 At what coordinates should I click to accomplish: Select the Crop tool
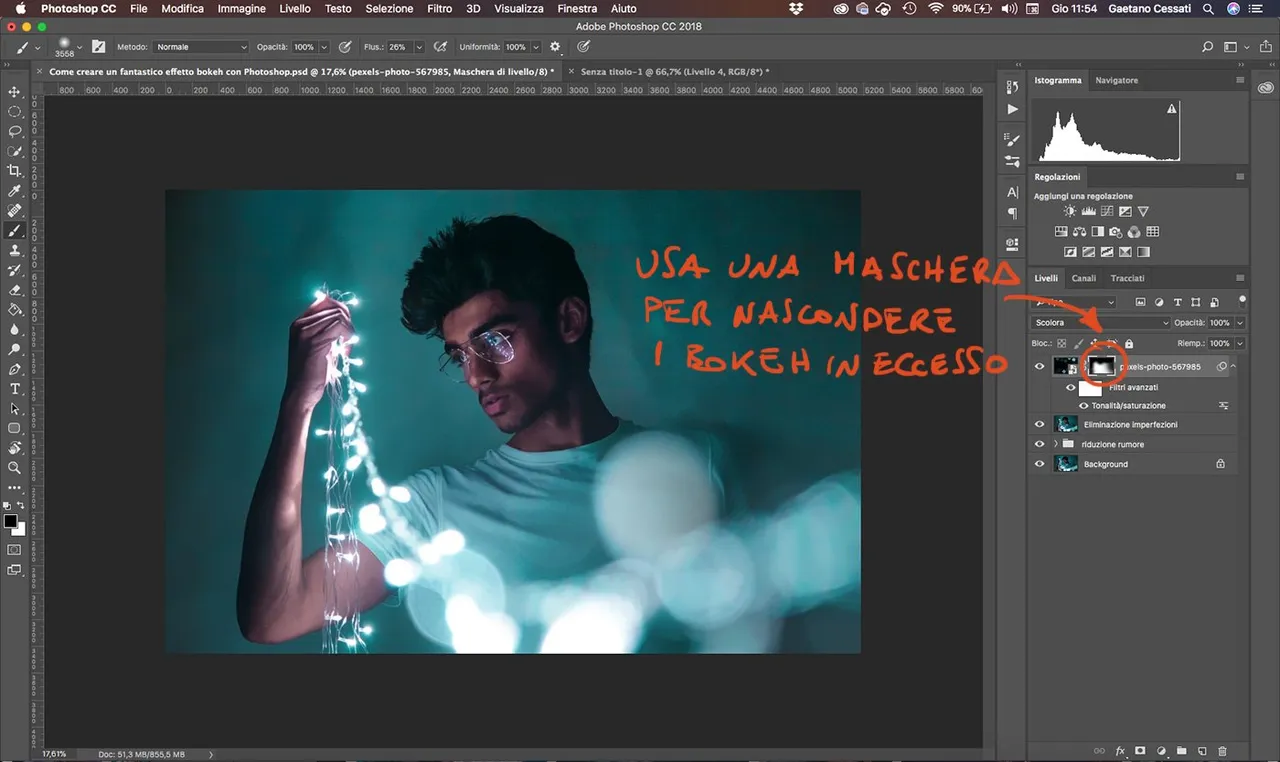click(x=15, y=171)
